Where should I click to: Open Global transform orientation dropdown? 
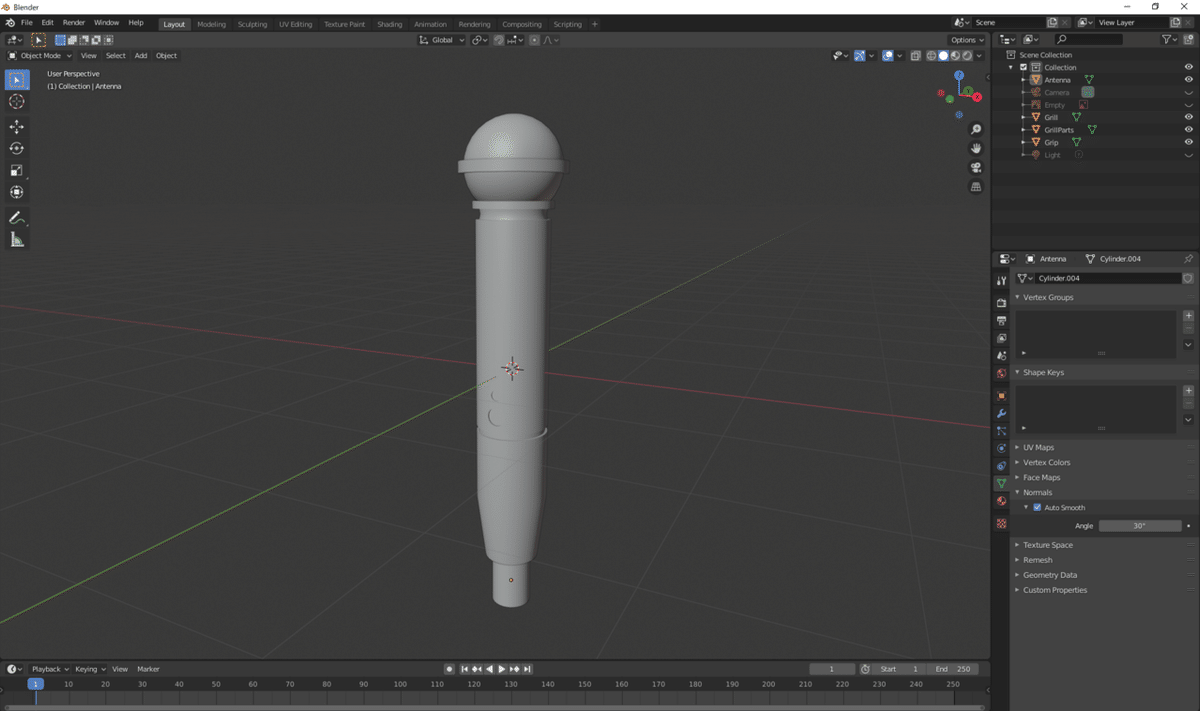pyautogui.click(x=441, y=40)
